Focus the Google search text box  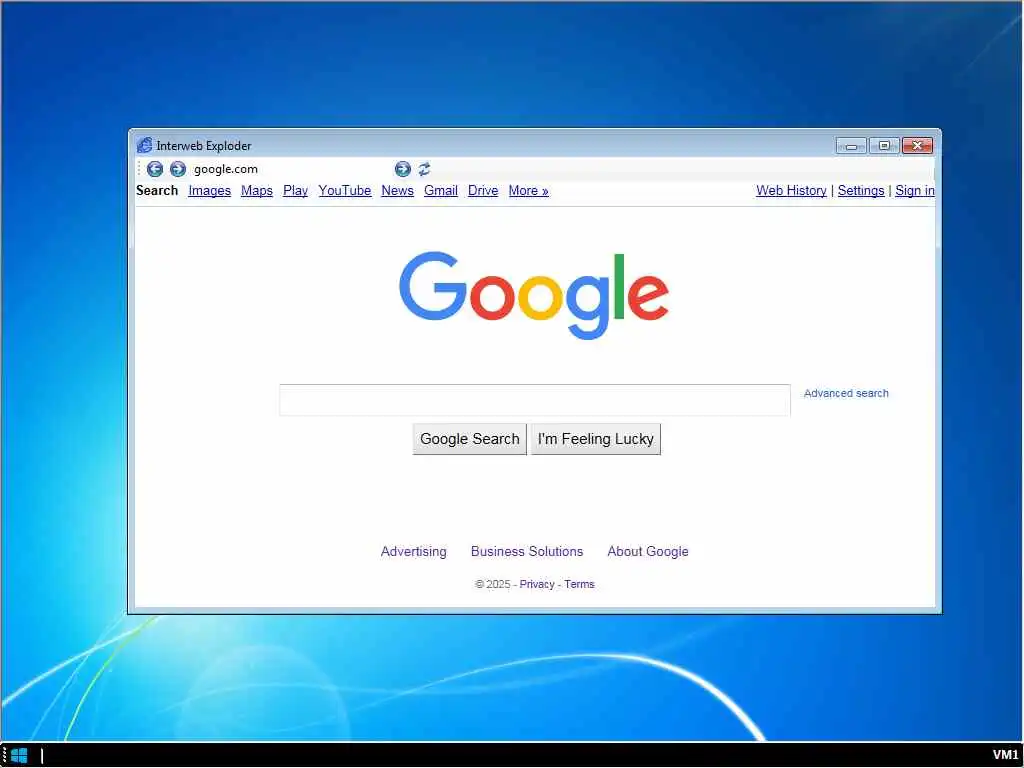pos(535,400)
